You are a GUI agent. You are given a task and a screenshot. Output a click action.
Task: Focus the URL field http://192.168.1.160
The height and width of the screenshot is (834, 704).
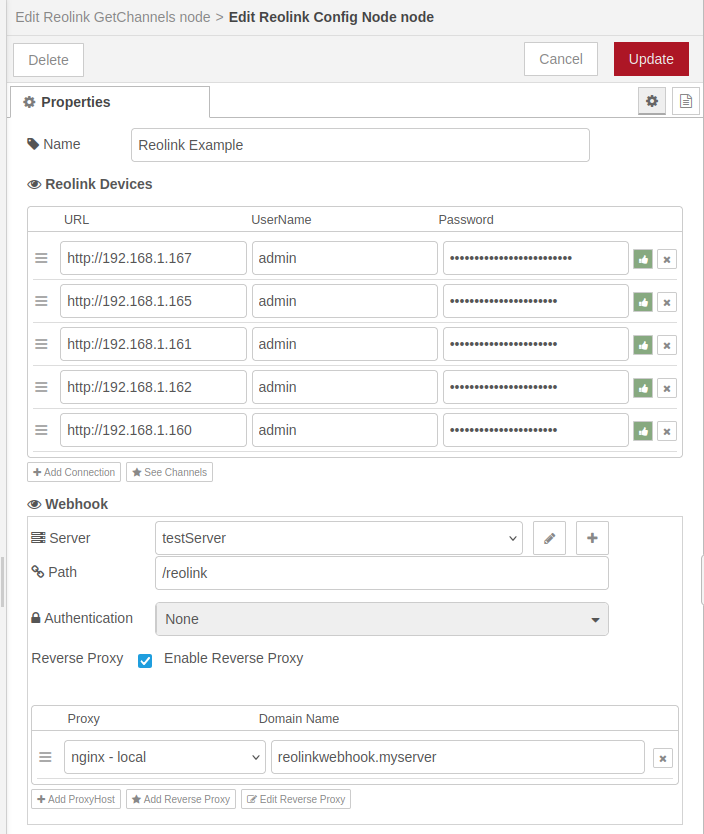click(153, 430)
